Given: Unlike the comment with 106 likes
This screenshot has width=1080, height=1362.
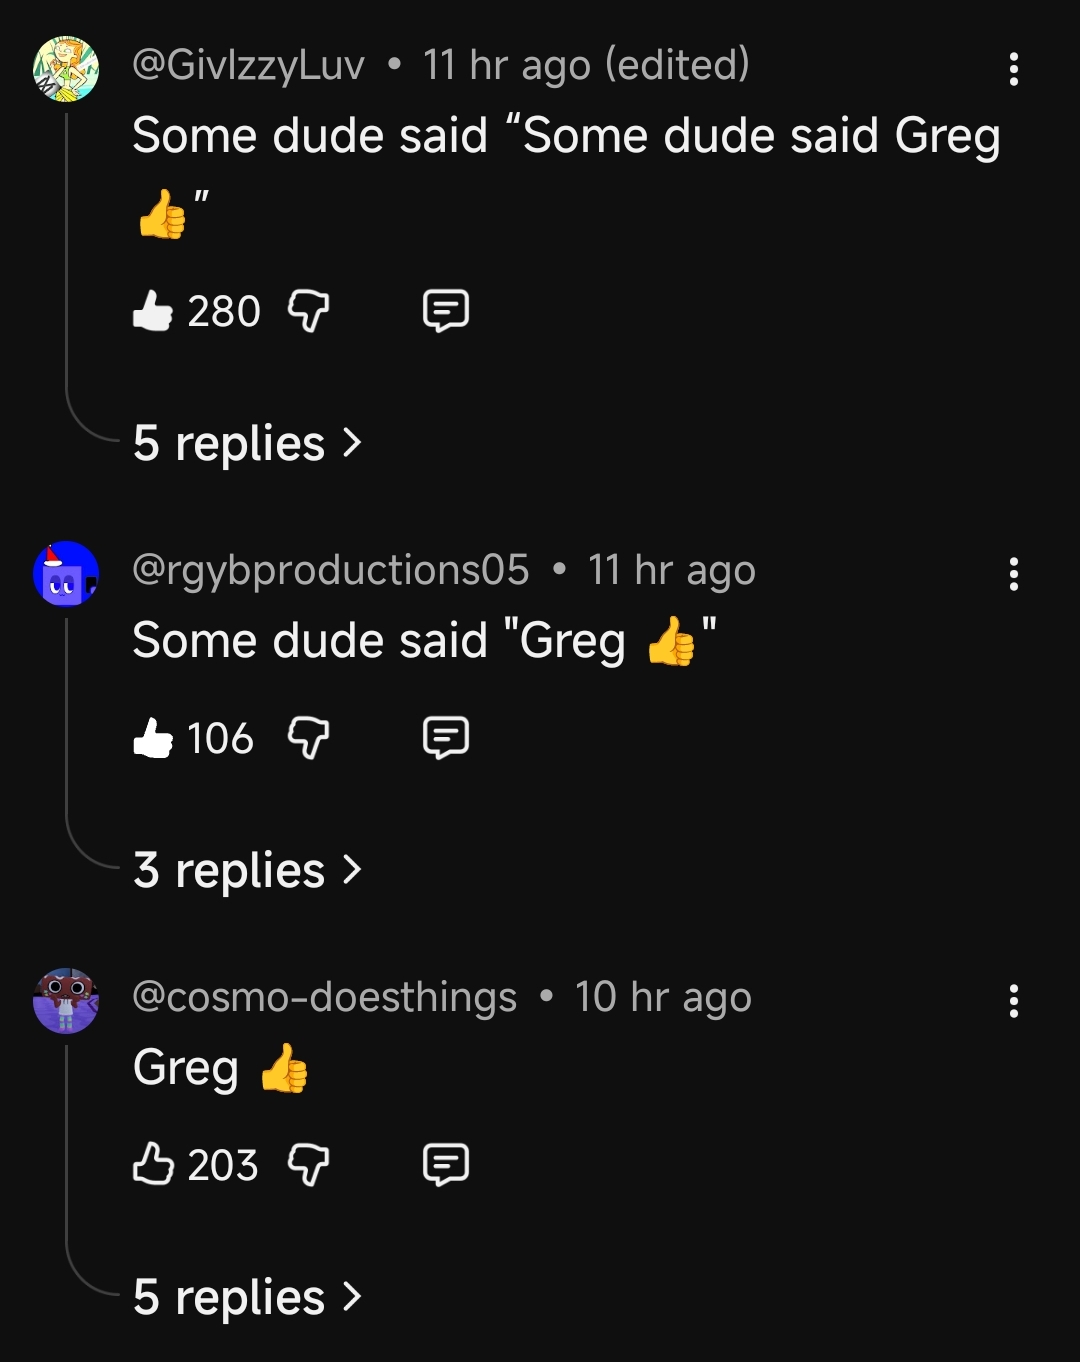Looking at the screenshot, I should pyautogui.click(x=153, y=738).
